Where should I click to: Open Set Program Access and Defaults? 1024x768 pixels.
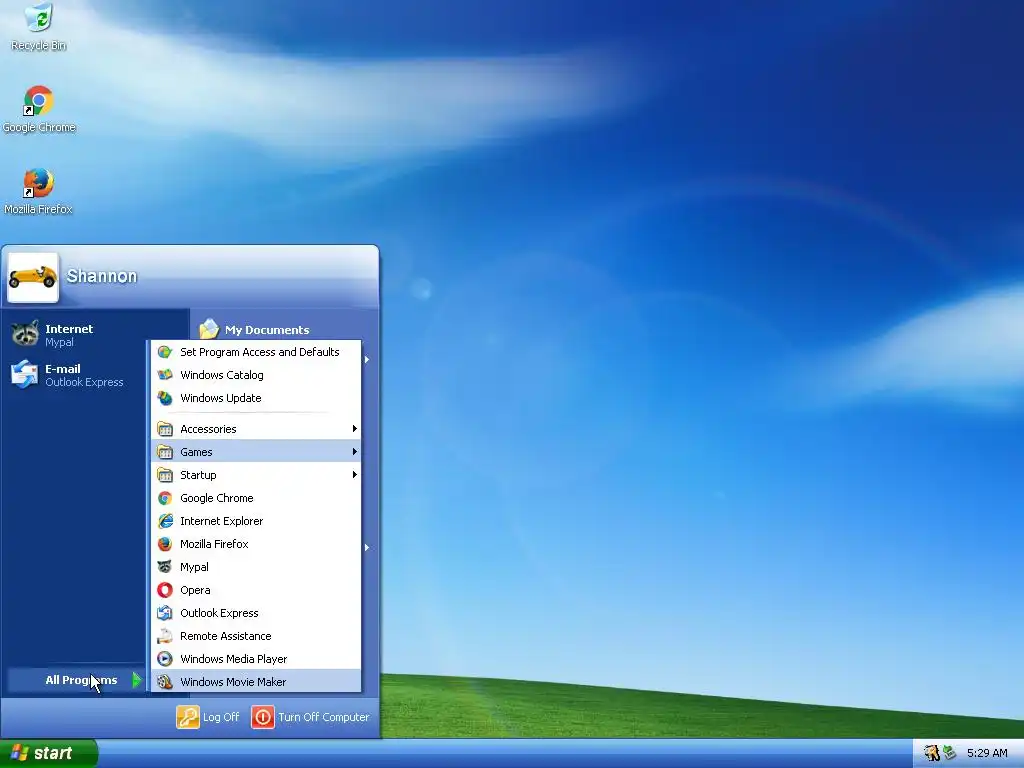pos(256,352)
